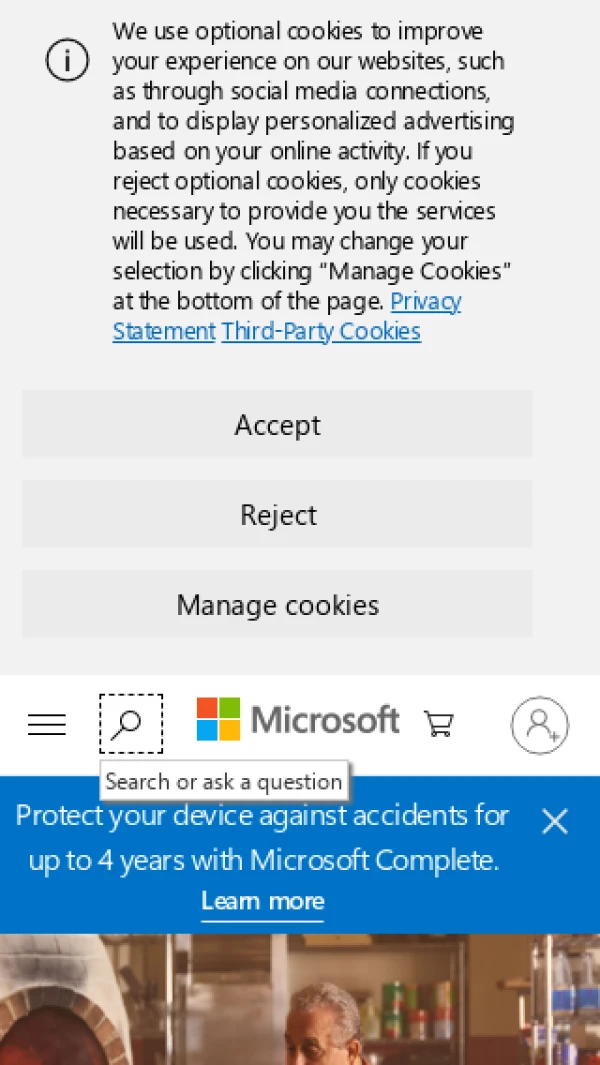Open the shopping cart
The image size is (600, 1065).
tap(439, 723)
